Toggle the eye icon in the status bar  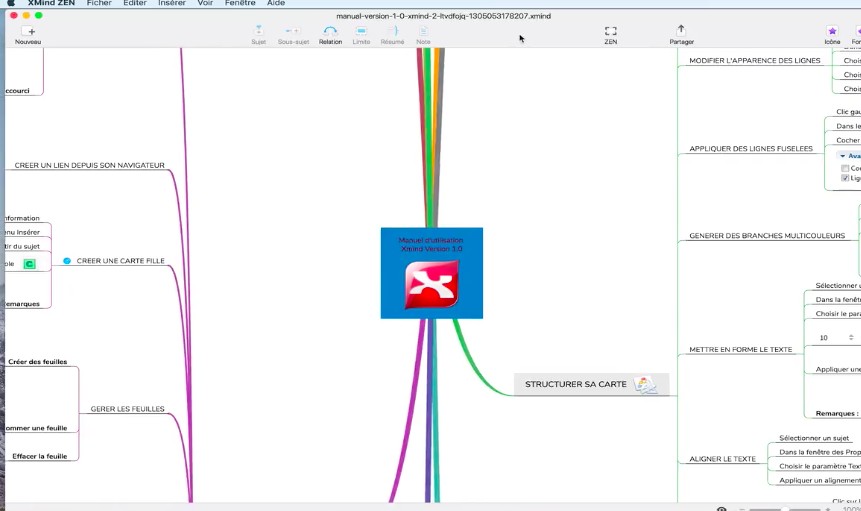722,509
